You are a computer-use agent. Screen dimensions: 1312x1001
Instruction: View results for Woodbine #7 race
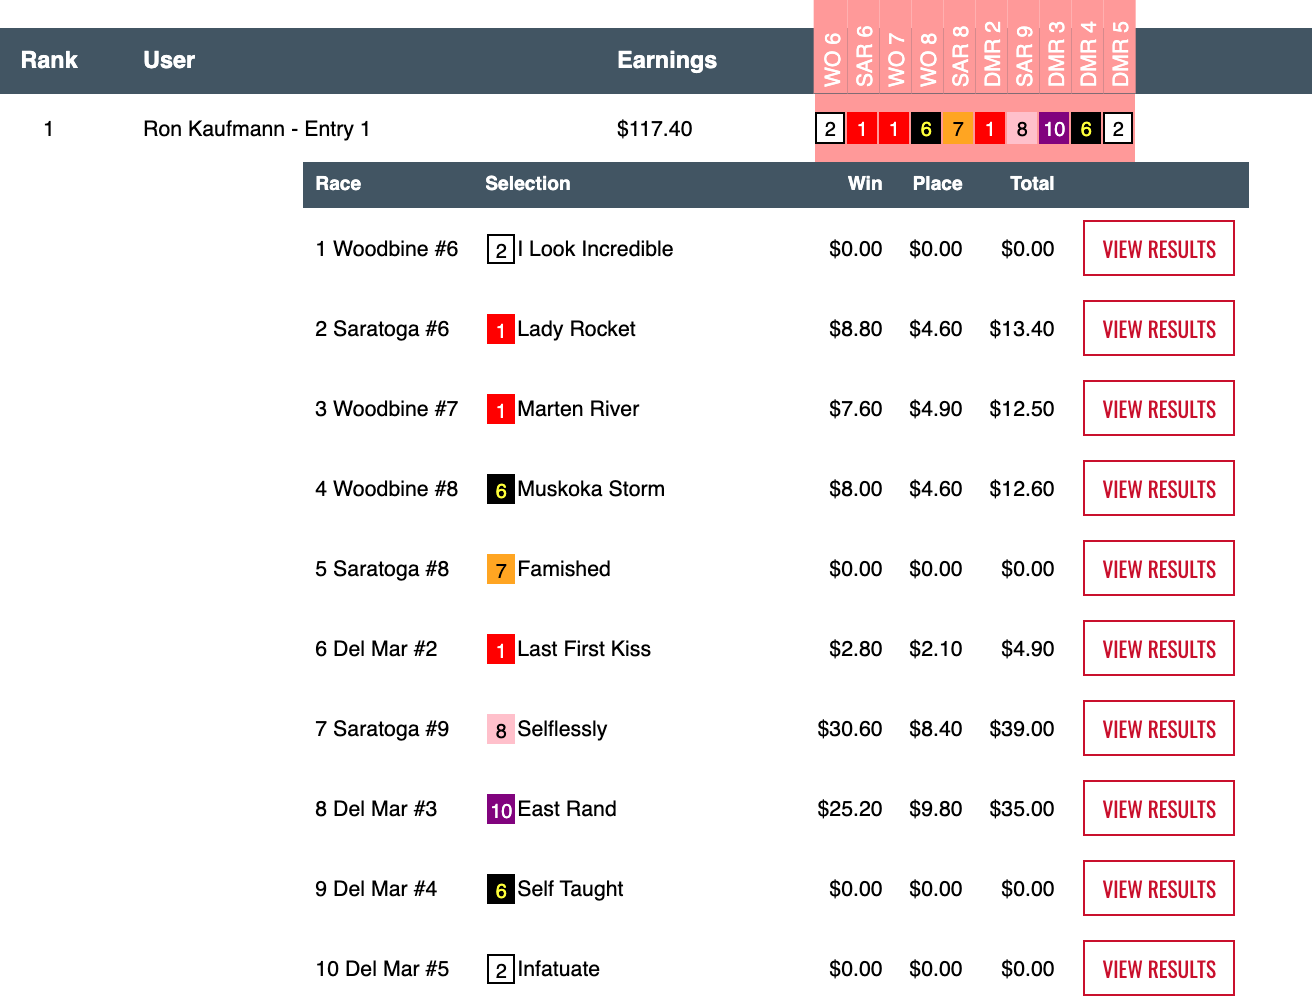[1158, 409]
